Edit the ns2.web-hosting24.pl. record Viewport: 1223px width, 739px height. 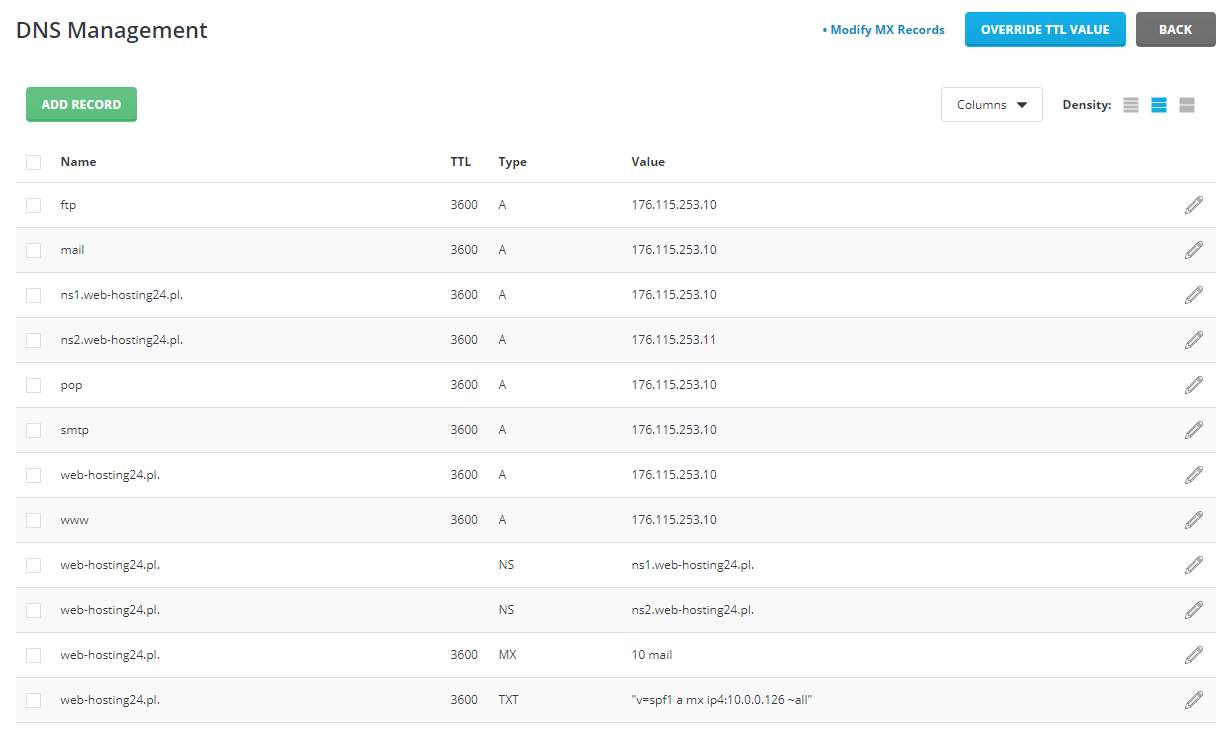1193,340
